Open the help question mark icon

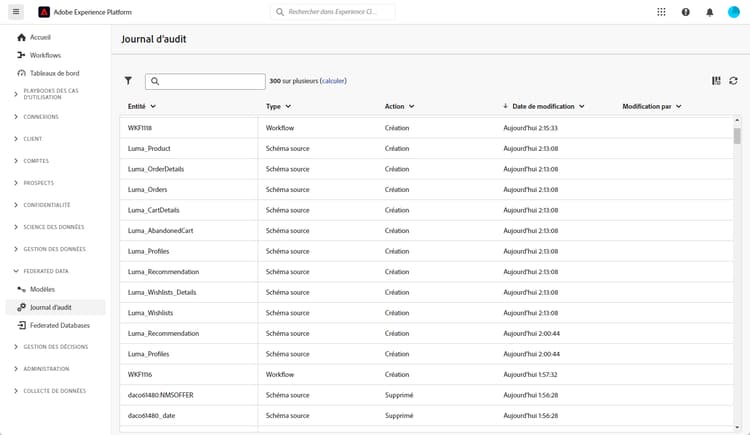tap(686, 12)
